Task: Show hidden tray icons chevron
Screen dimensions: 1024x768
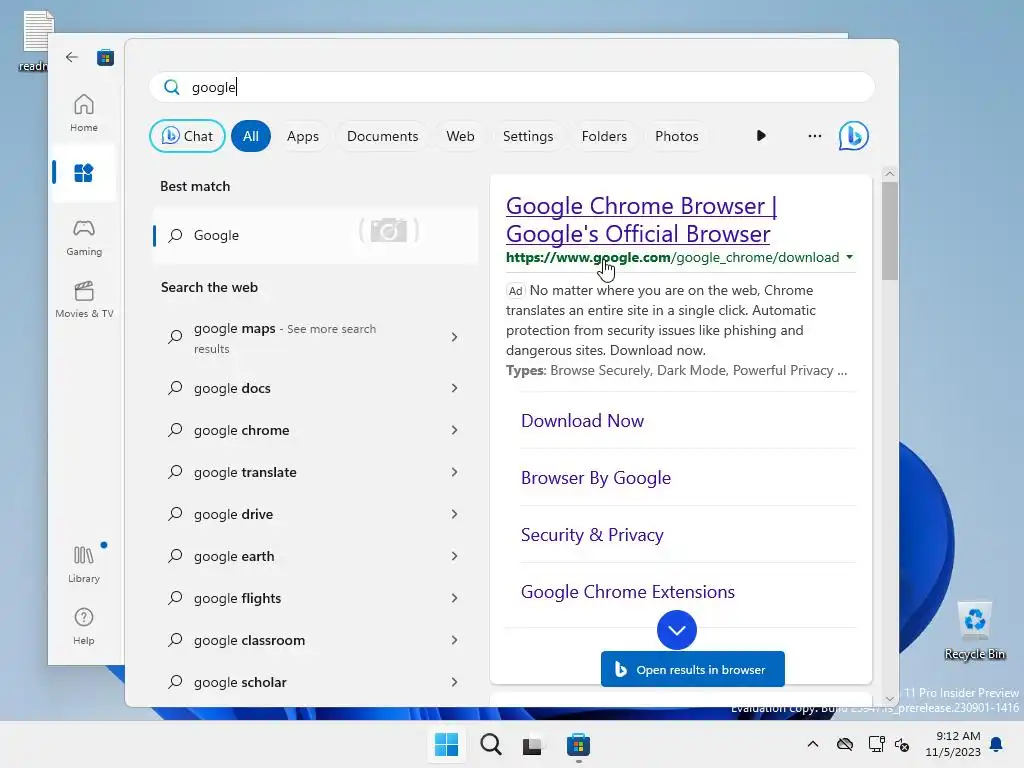Action: (x=812, y=744)
